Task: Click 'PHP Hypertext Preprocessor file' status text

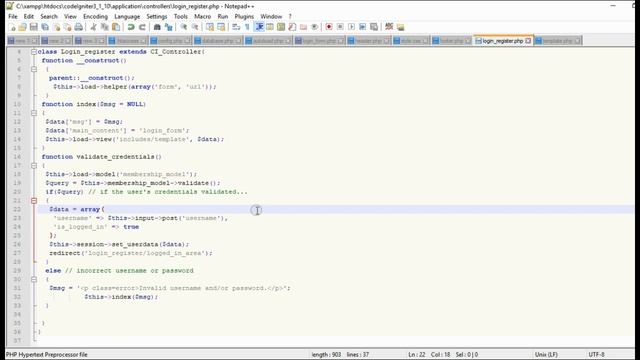Action: (47, 355)
